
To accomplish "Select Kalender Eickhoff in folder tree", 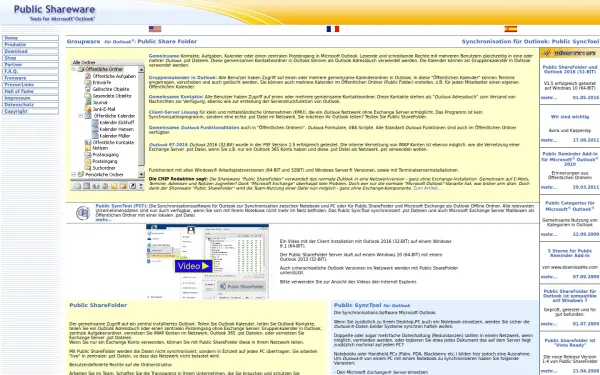I will tap(117, 122).
